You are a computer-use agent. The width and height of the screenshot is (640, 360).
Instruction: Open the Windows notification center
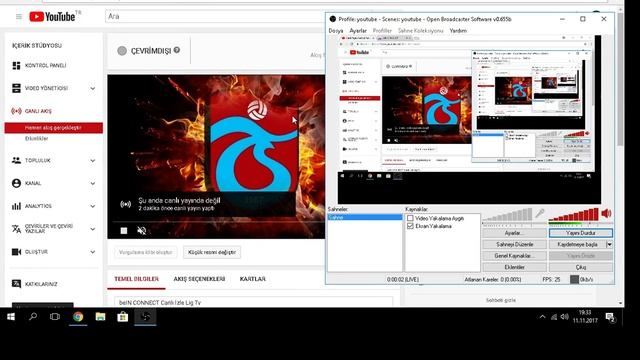coord(610,317)
